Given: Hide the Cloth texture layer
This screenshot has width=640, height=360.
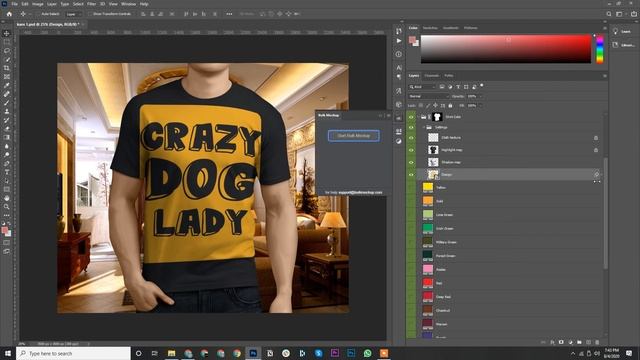Looking at the screenshot, I should (411, 138).
